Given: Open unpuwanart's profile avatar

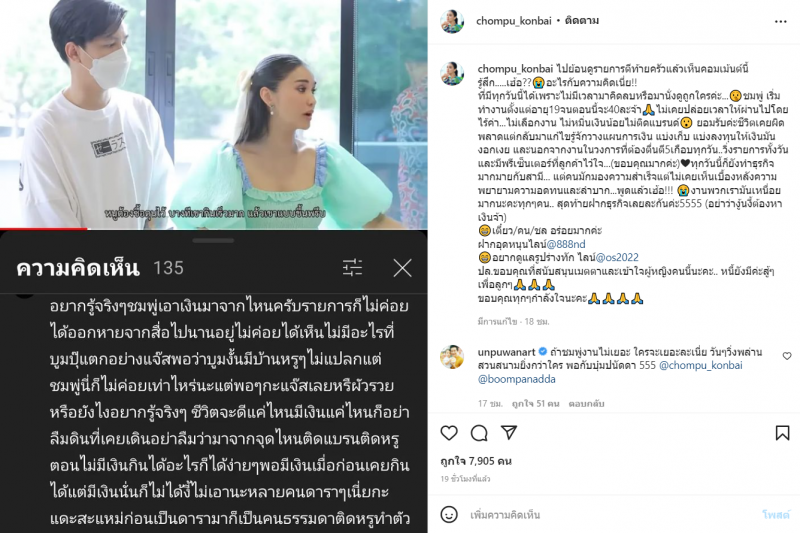Looking at the screenshot, I should [452, 357].
